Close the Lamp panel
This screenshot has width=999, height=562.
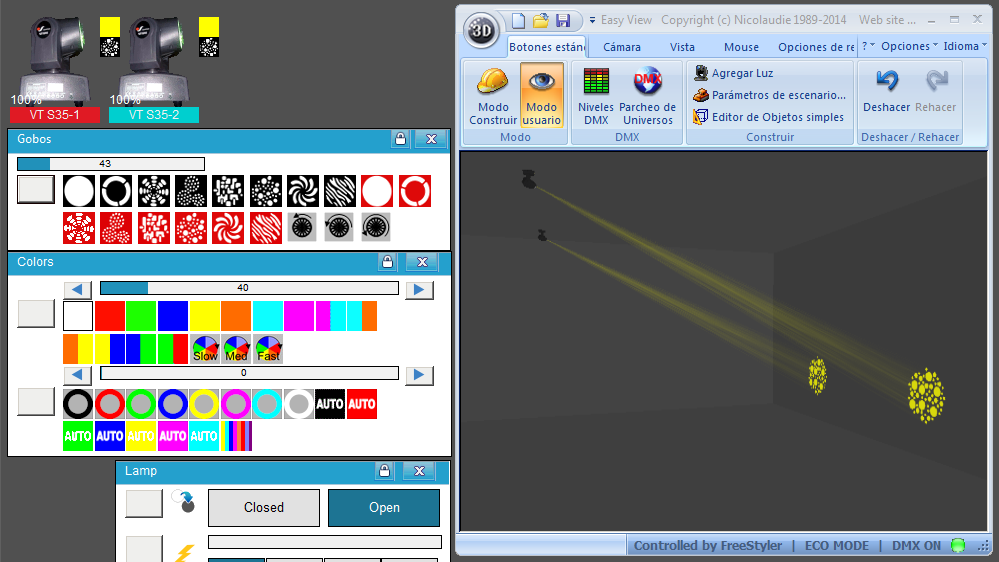(x=419, y=471)
